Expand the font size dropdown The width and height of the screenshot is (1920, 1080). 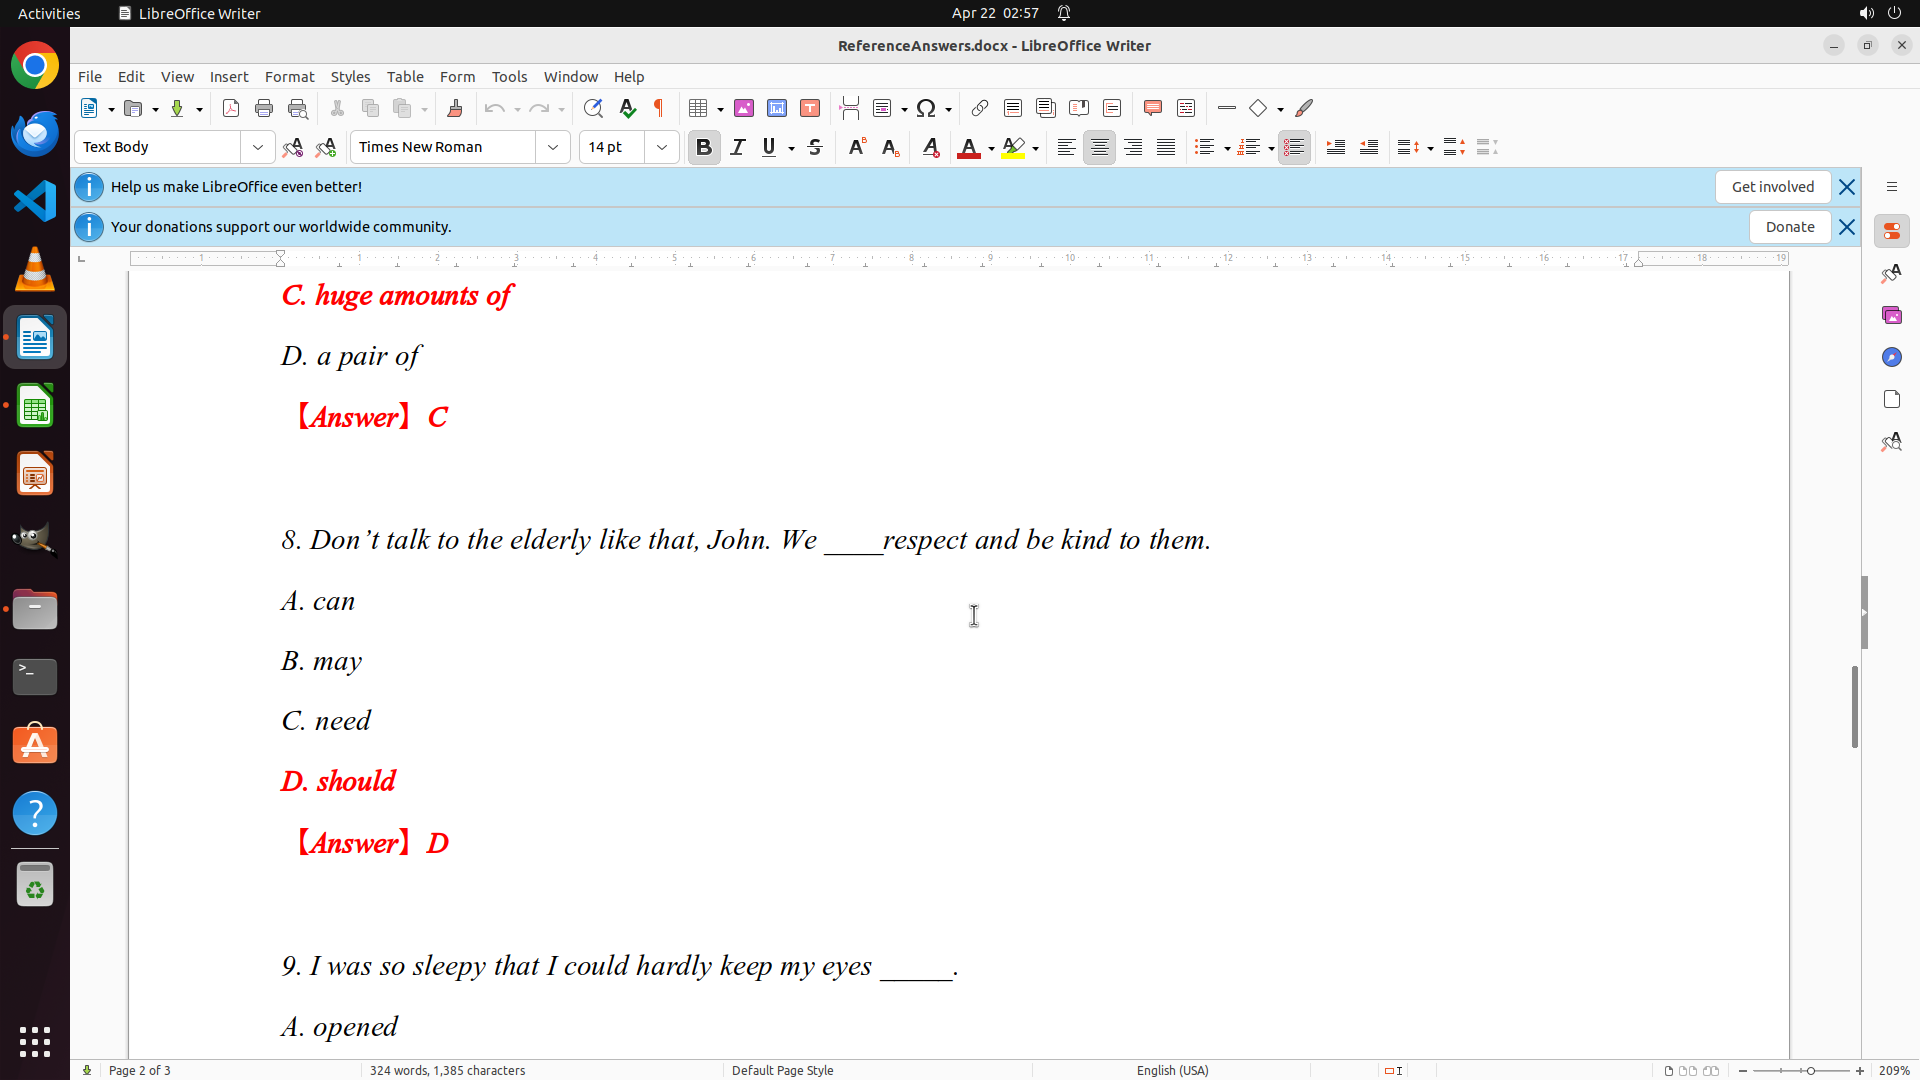pyautogui.click(x=662, y=147)
